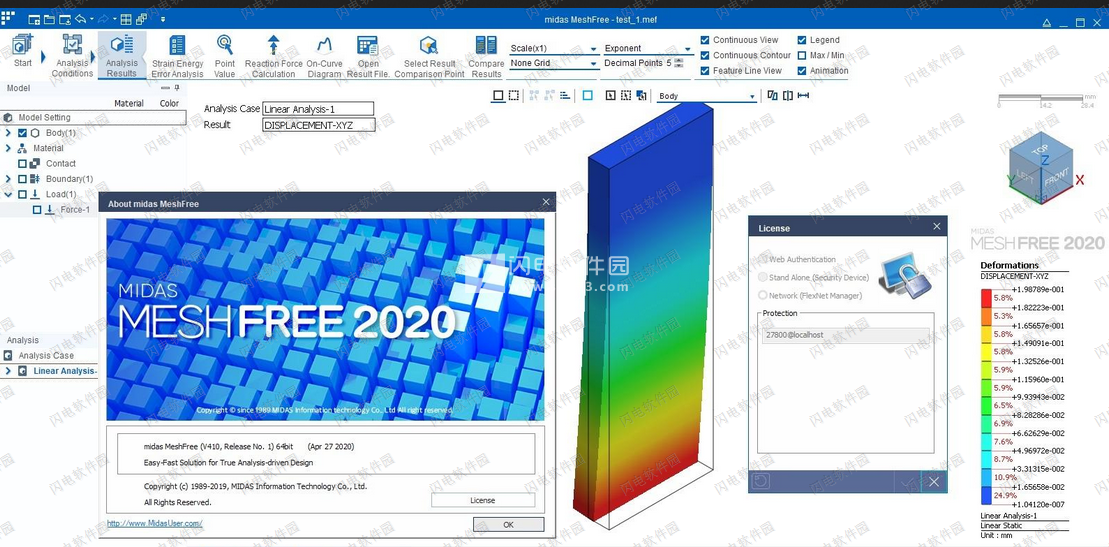Open Reaction Force Calculation
This screenshot has height=547, width=1109.
click(x=274, y=56)
